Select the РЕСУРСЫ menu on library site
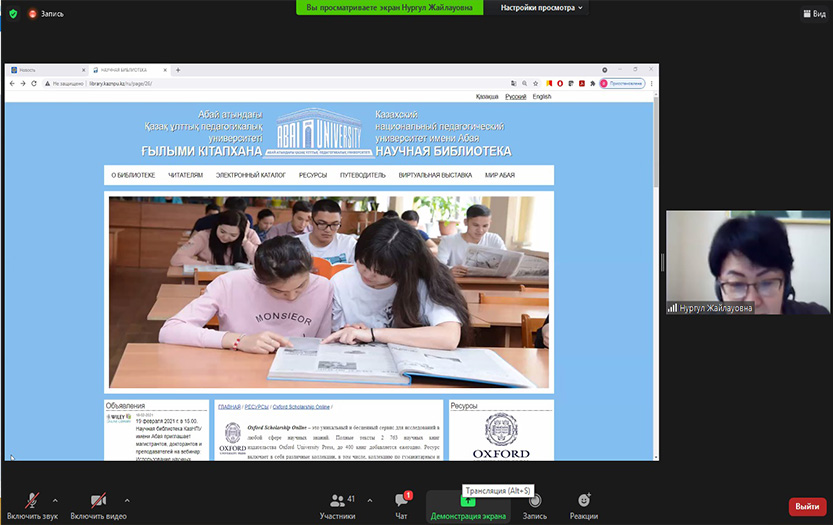The image size is (833, 525). click(x=313, y=175)
